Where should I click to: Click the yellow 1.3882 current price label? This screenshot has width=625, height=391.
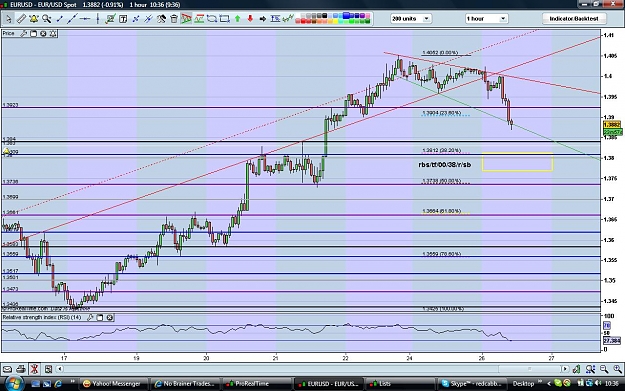(x=612, y=125)
